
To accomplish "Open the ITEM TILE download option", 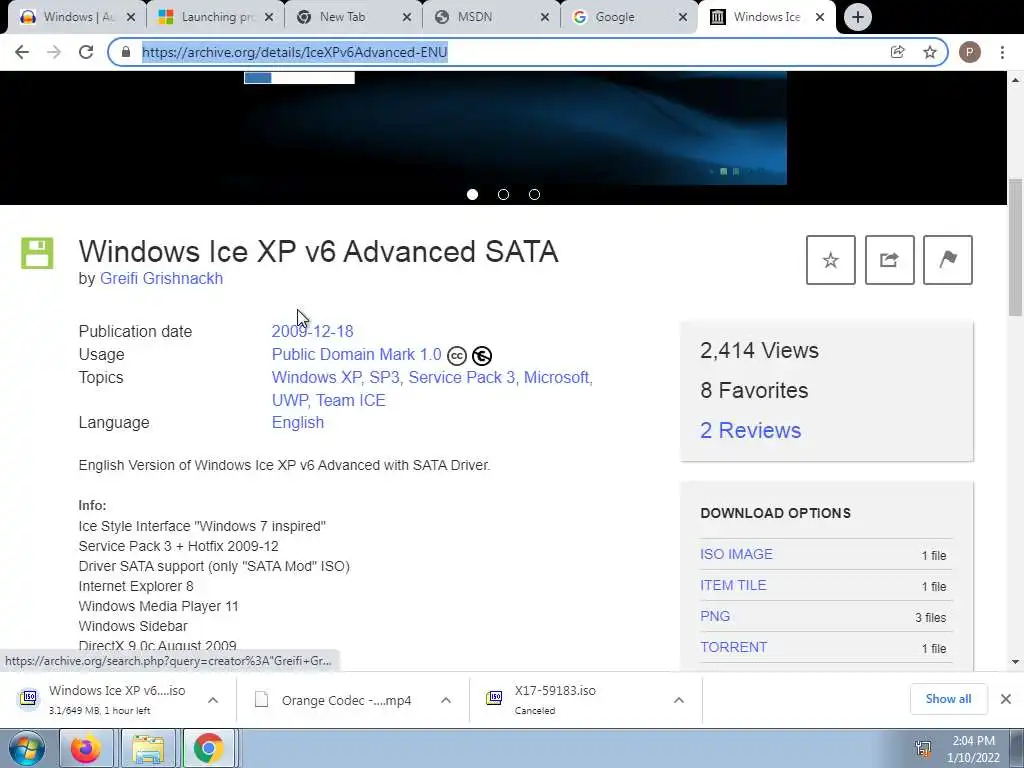I will coord(733,585).
